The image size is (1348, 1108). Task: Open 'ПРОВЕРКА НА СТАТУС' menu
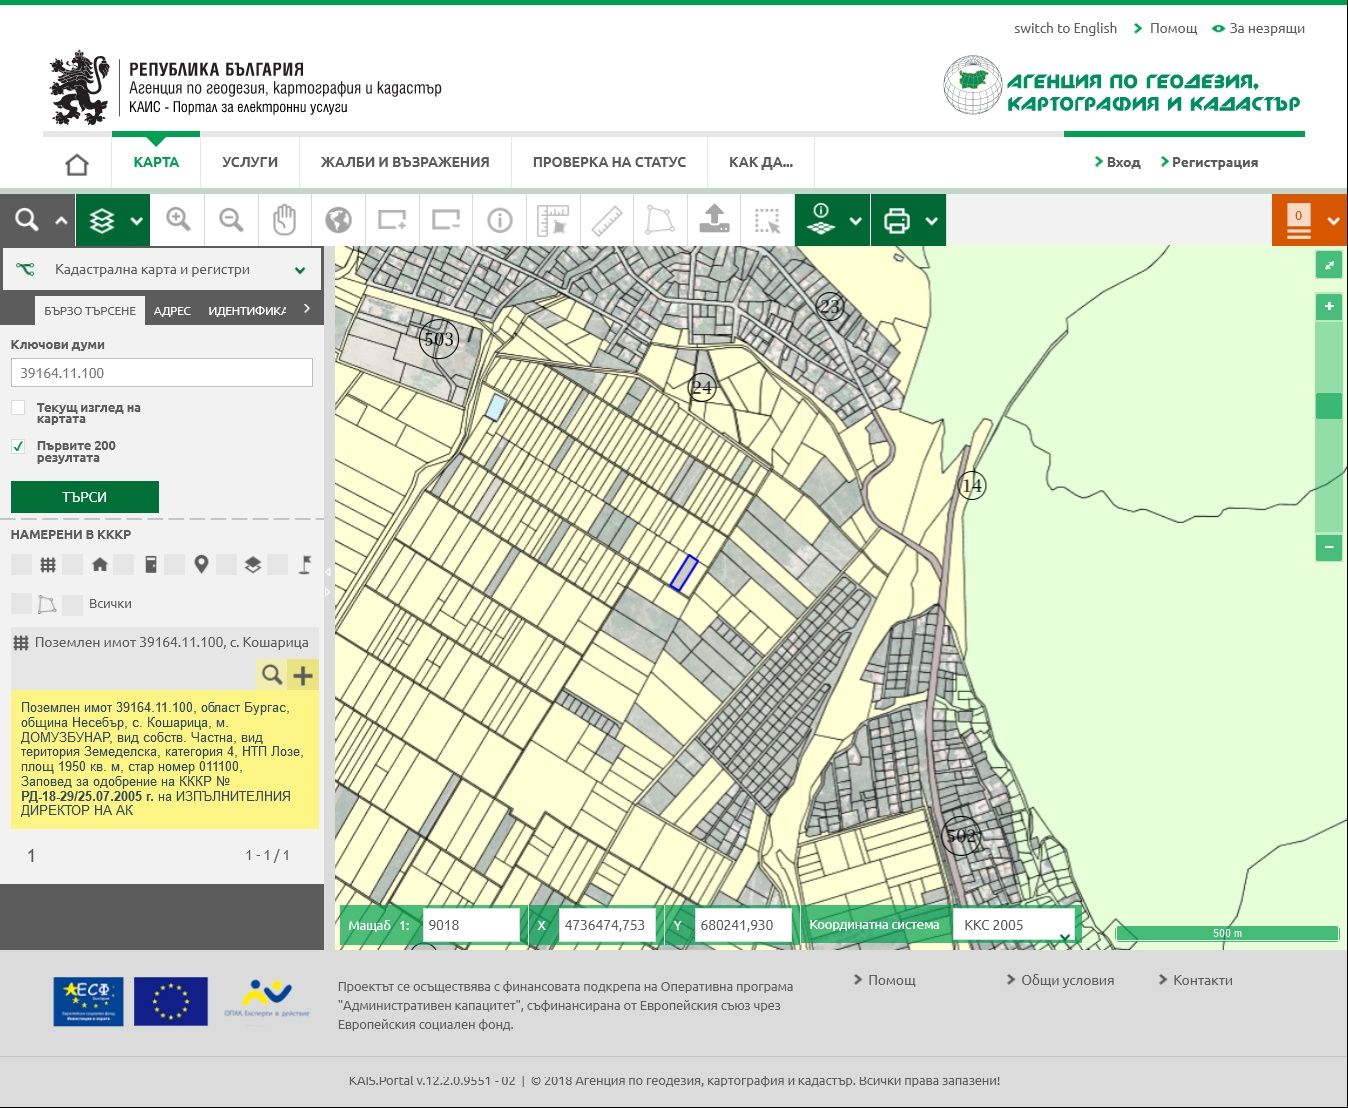click(609, 162)
